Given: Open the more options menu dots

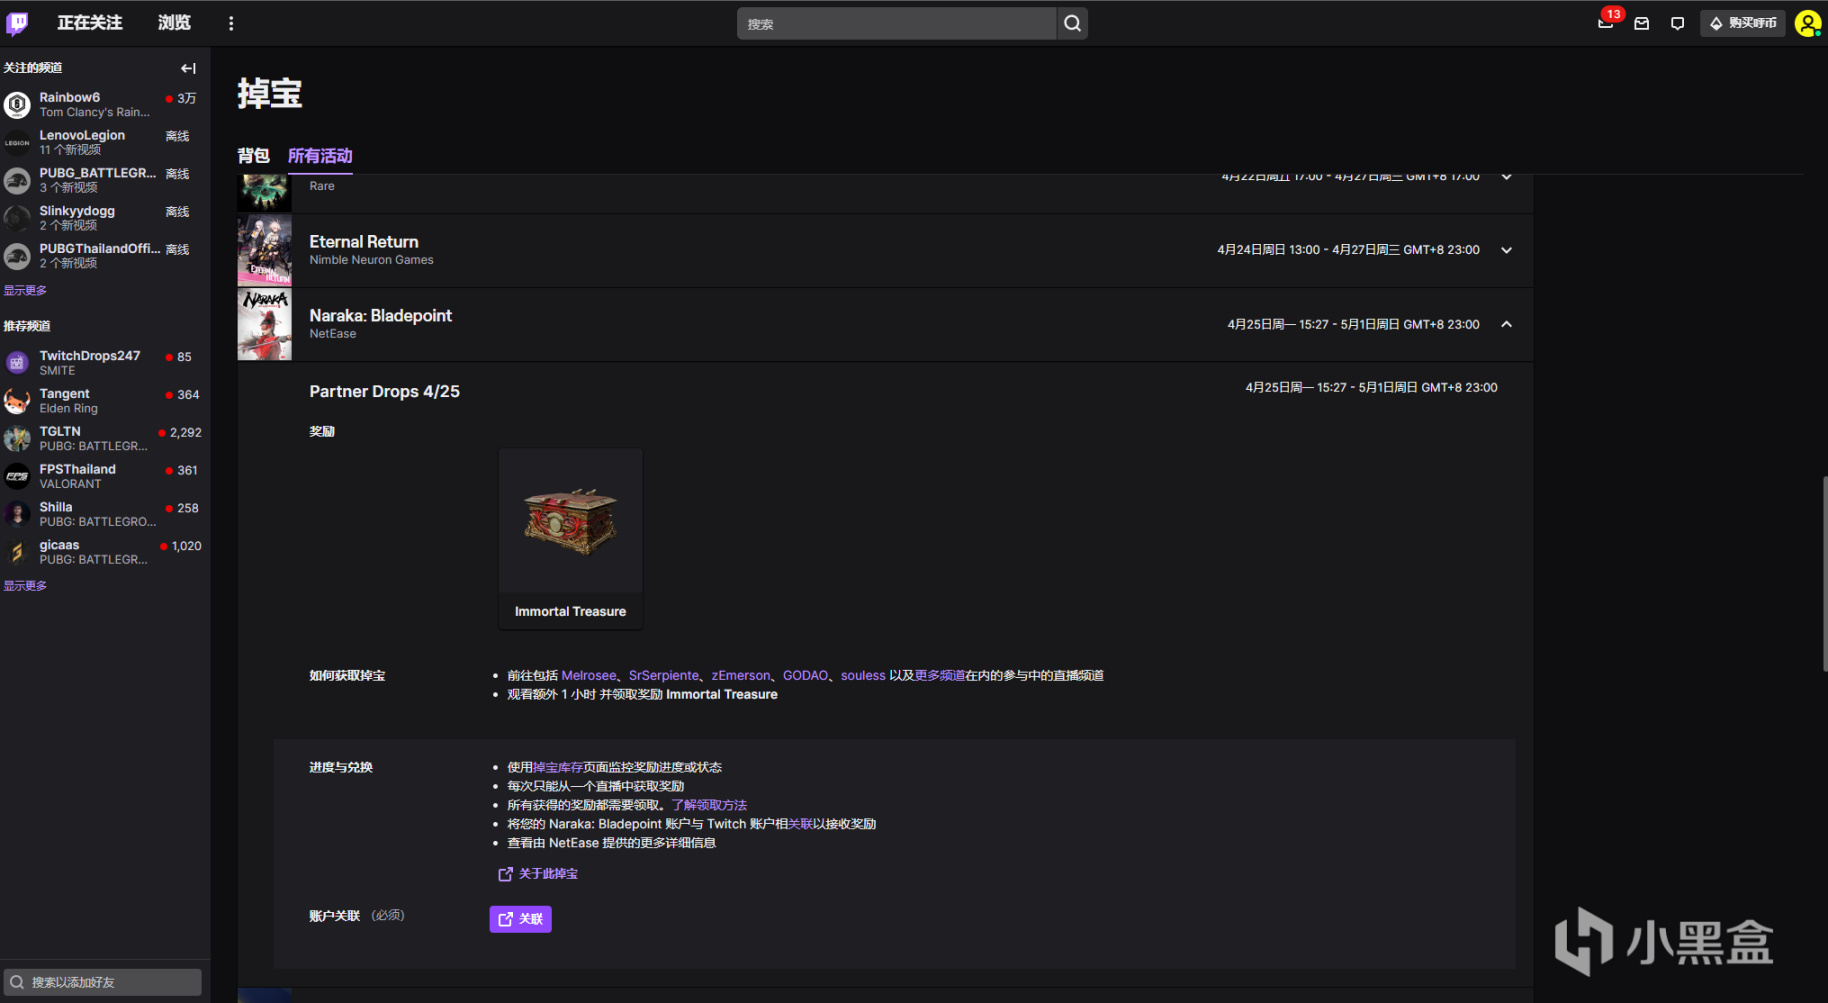Looking at the screenshot, I should pyautogui.click(x=231, y=23).
